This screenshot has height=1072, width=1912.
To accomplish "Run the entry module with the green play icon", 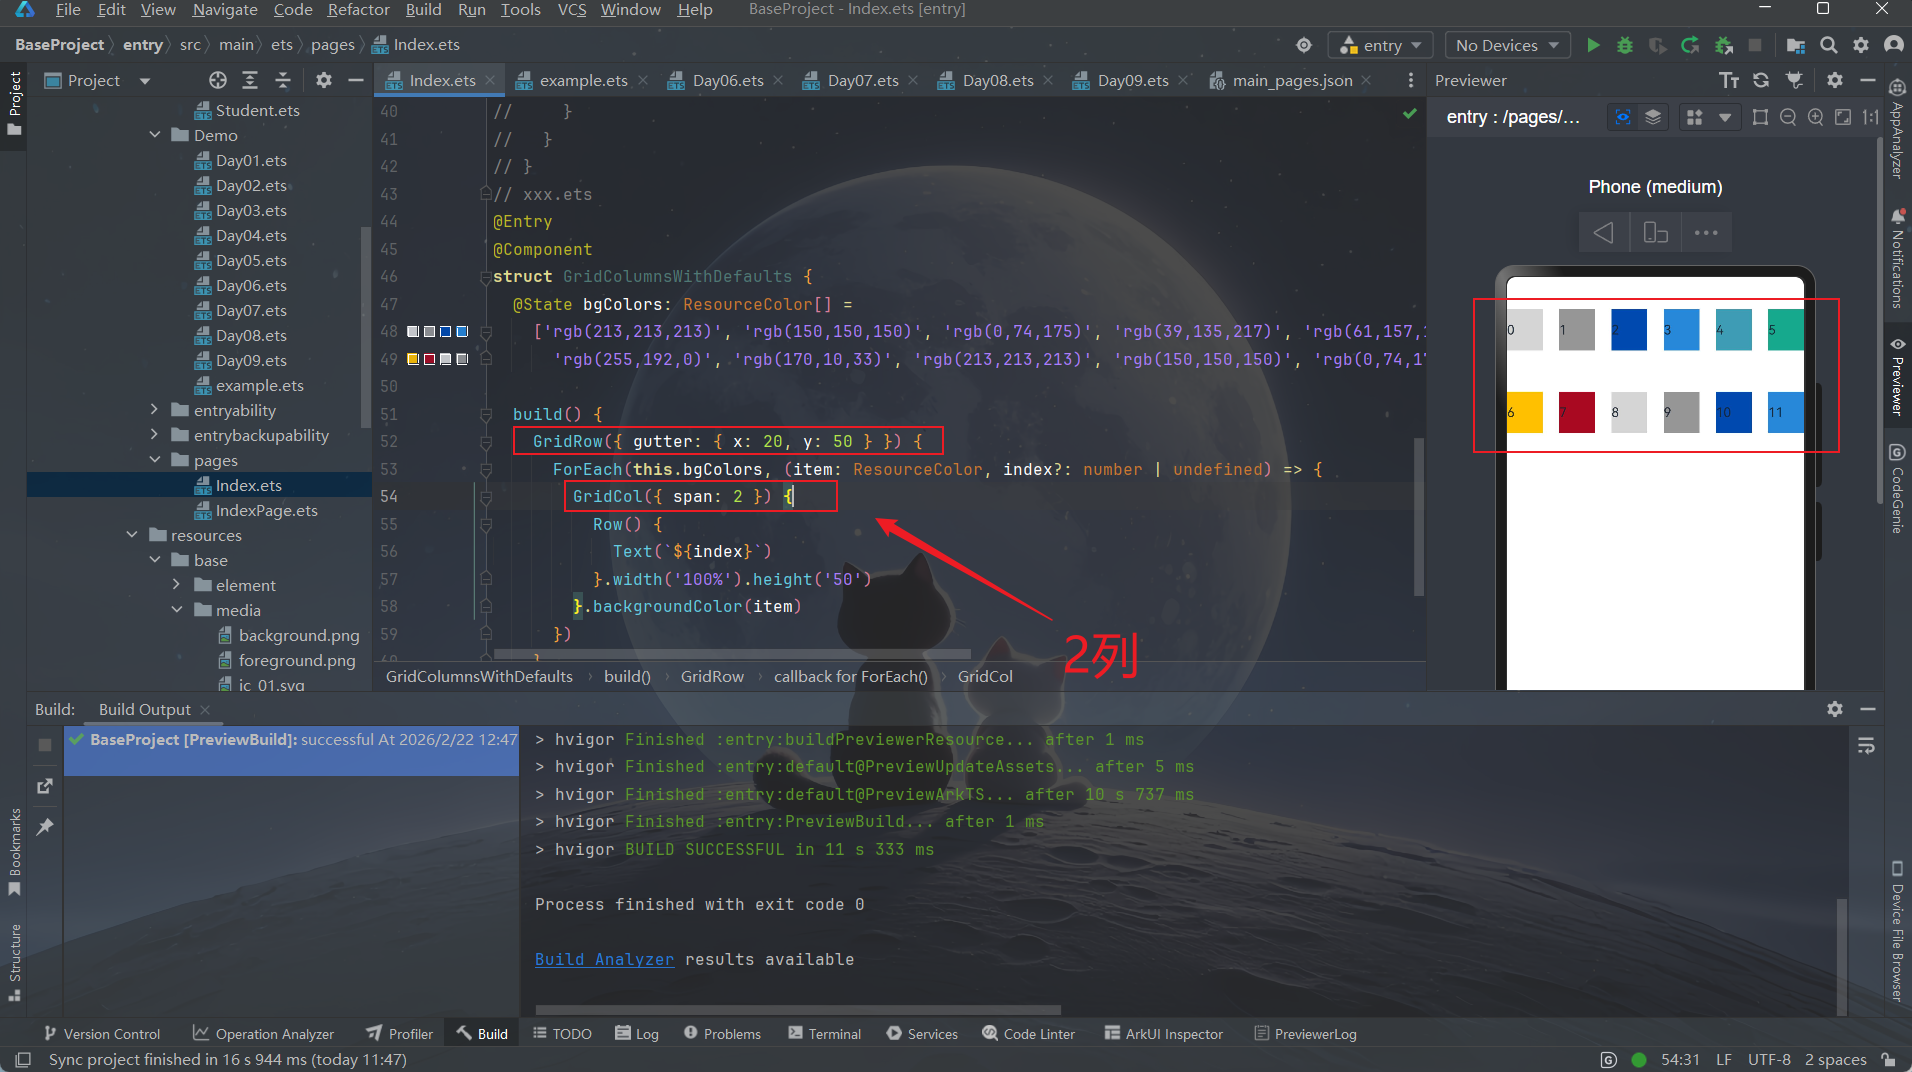I will (1593, 45).
